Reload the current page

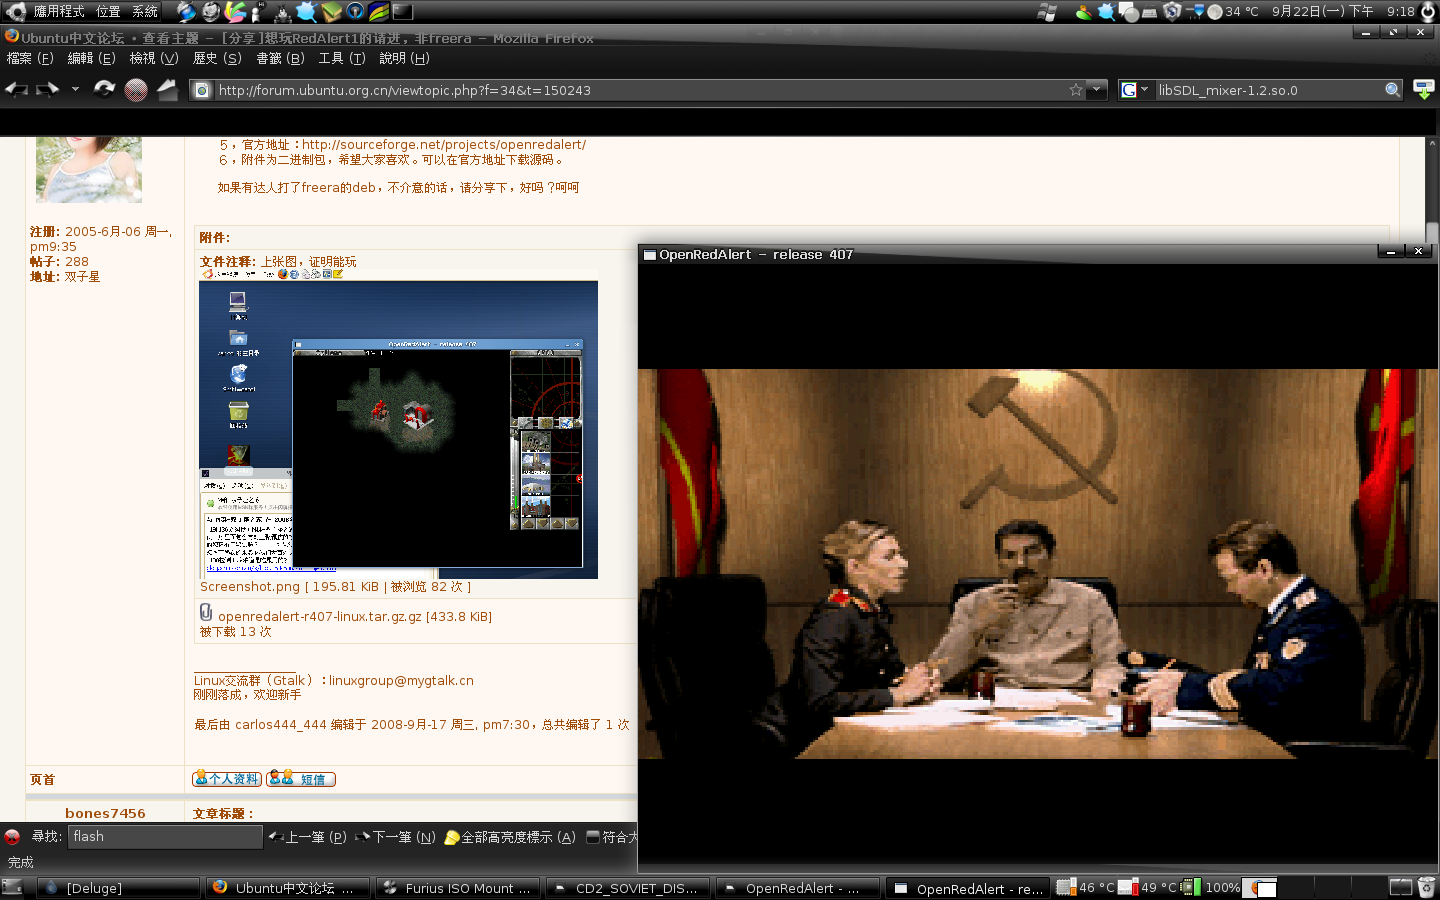104,89
